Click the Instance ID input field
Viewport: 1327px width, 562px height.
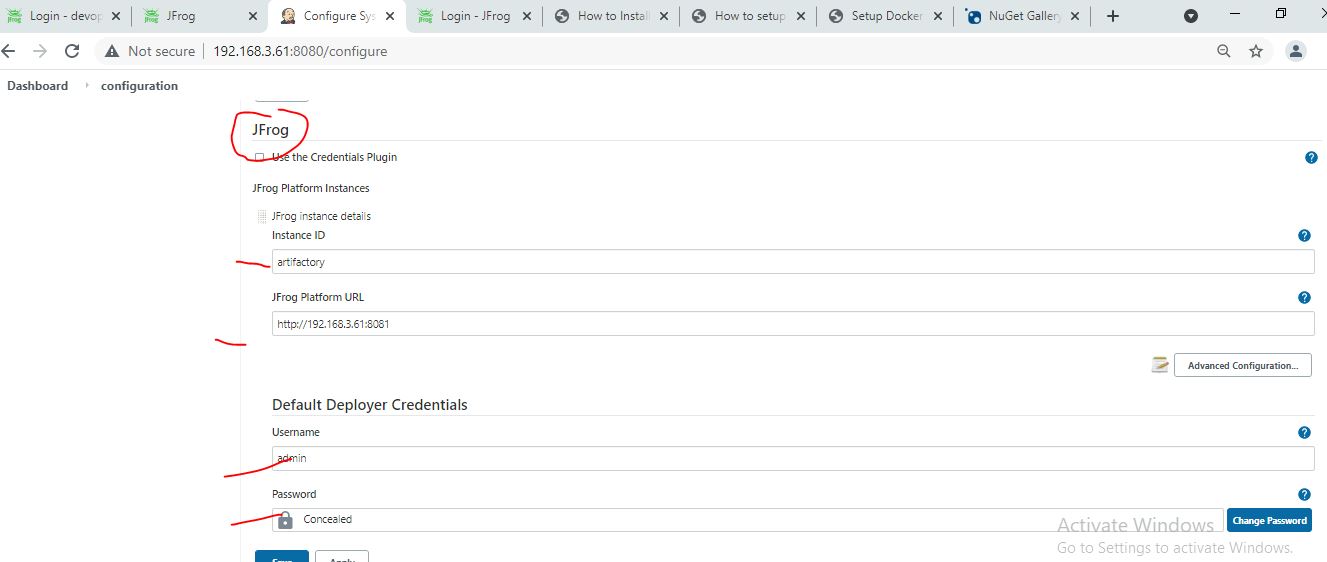[x=793, y=262]
